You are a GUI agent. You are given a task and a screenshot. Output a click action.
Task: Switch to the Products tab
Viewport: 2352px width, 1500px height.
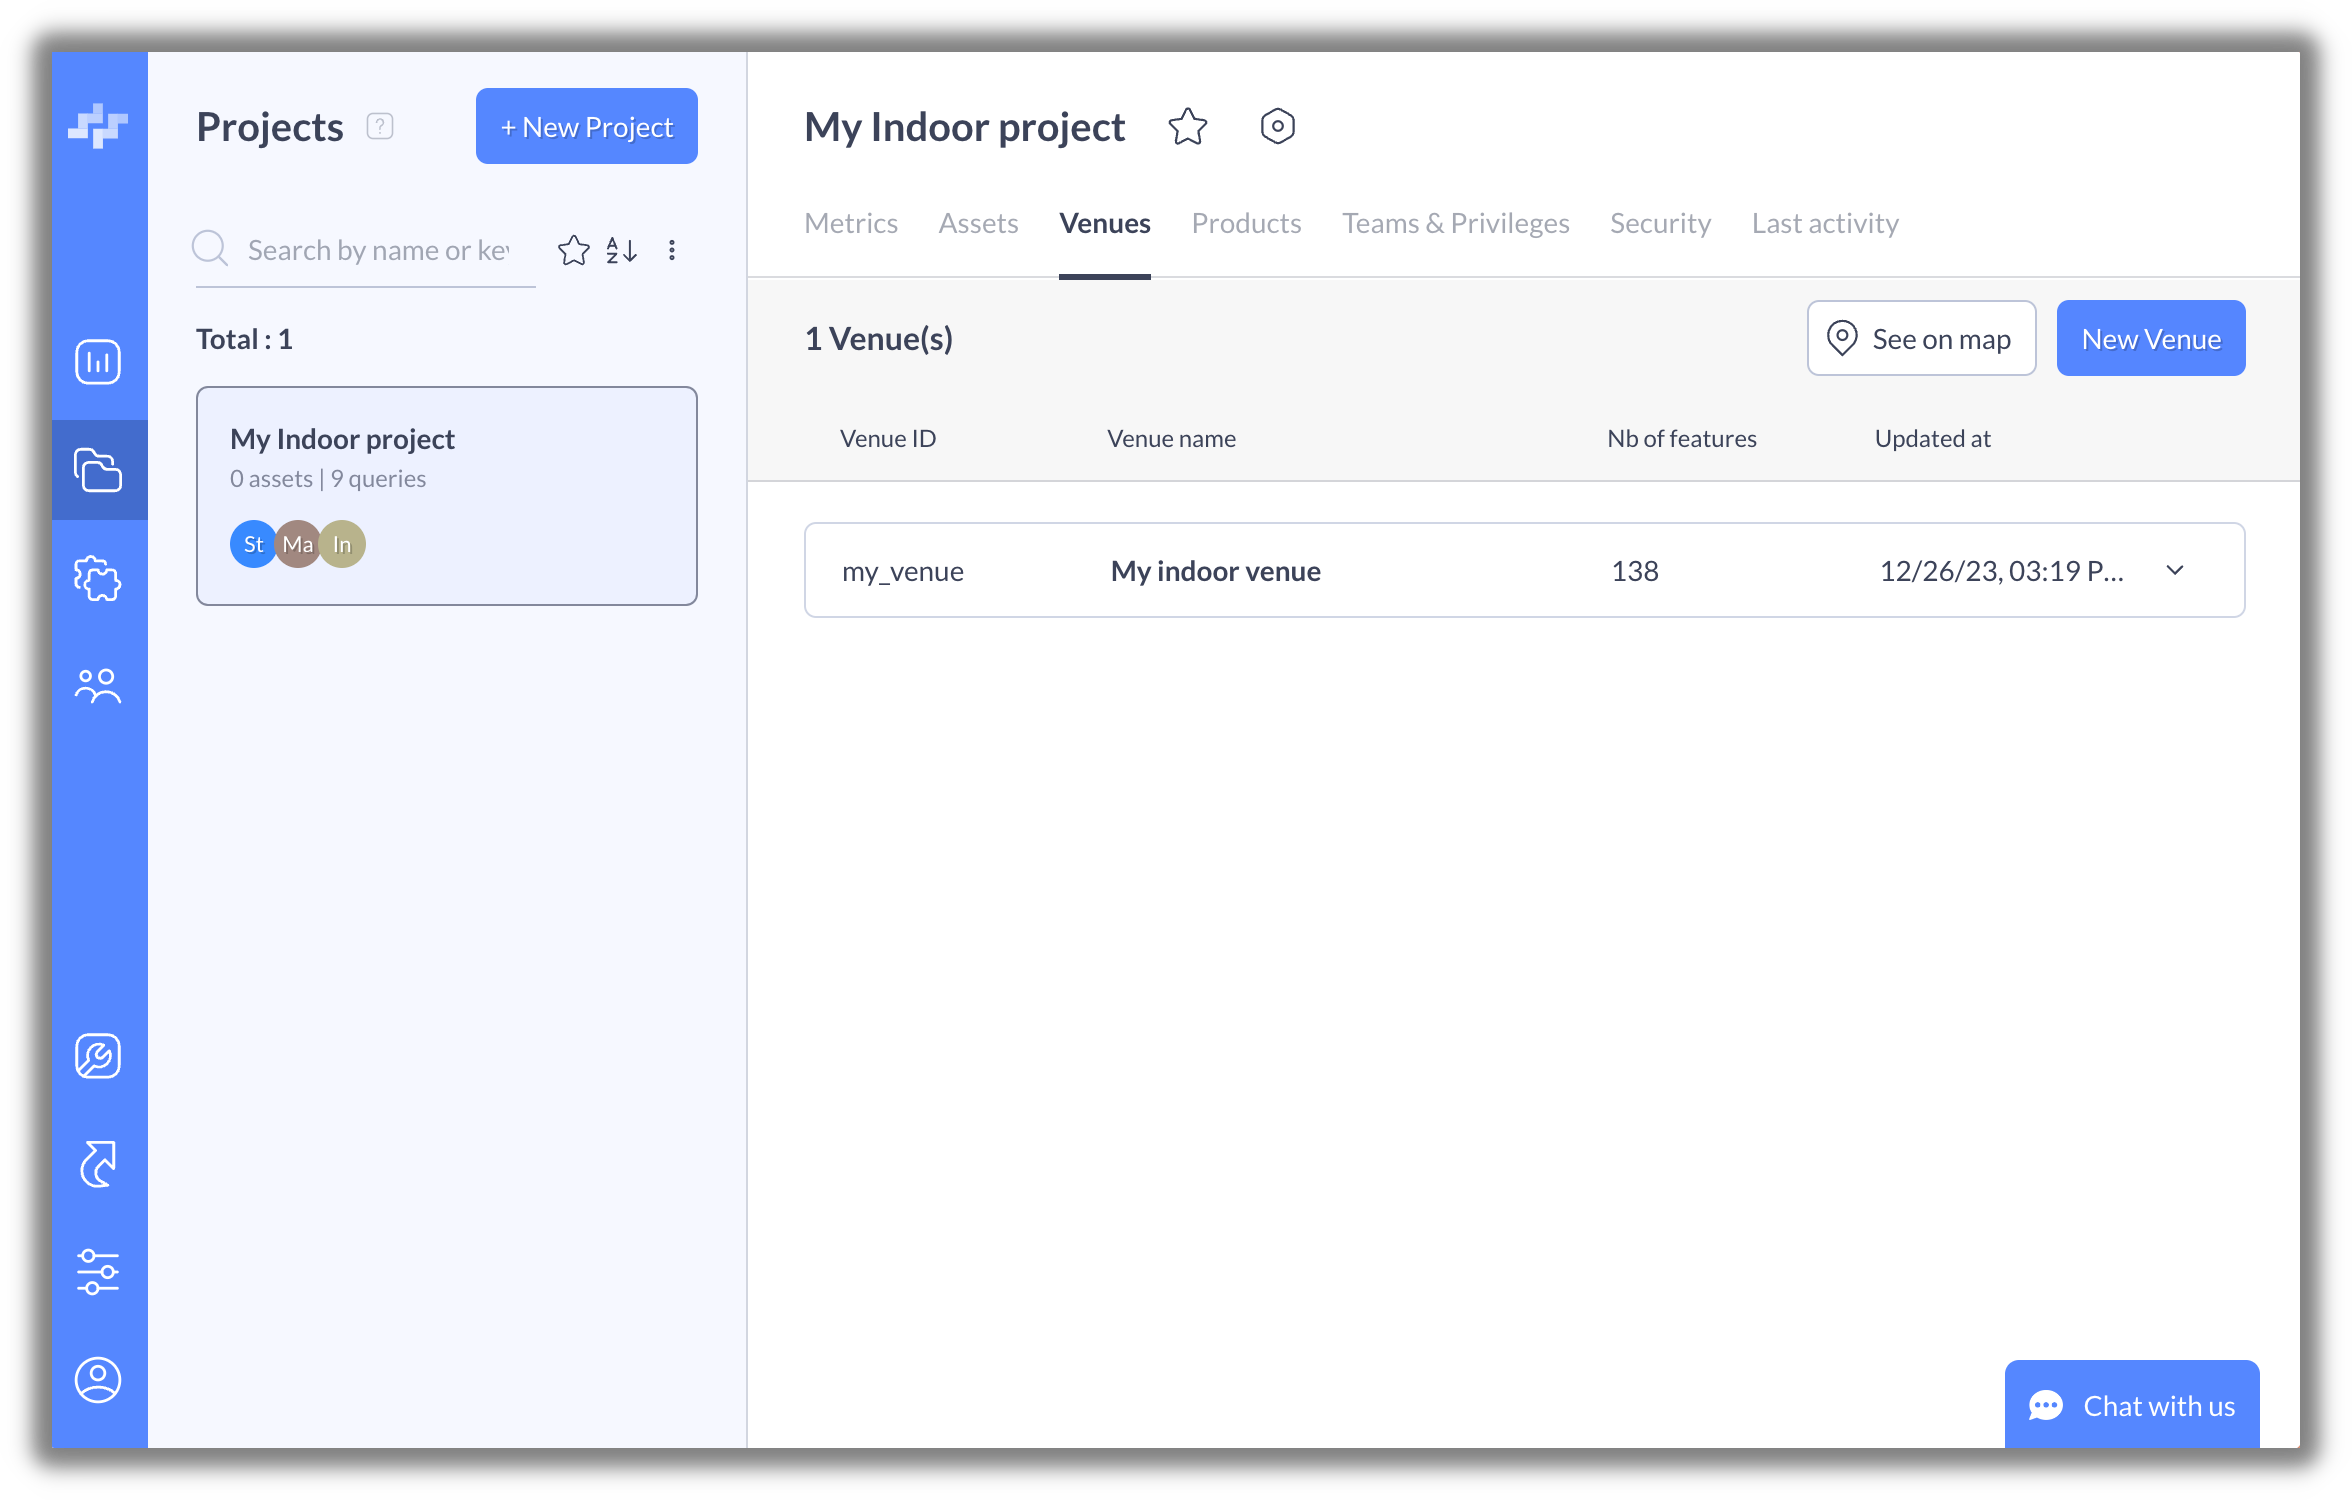coord(1246,223)
